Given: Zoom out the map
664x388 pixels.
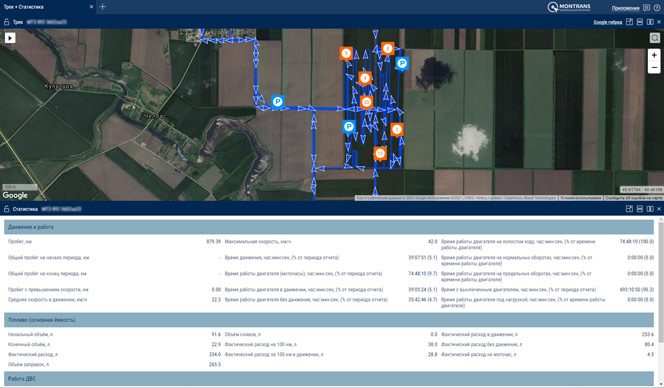Looking at the screenshot, I should click(x=654, y=68).
